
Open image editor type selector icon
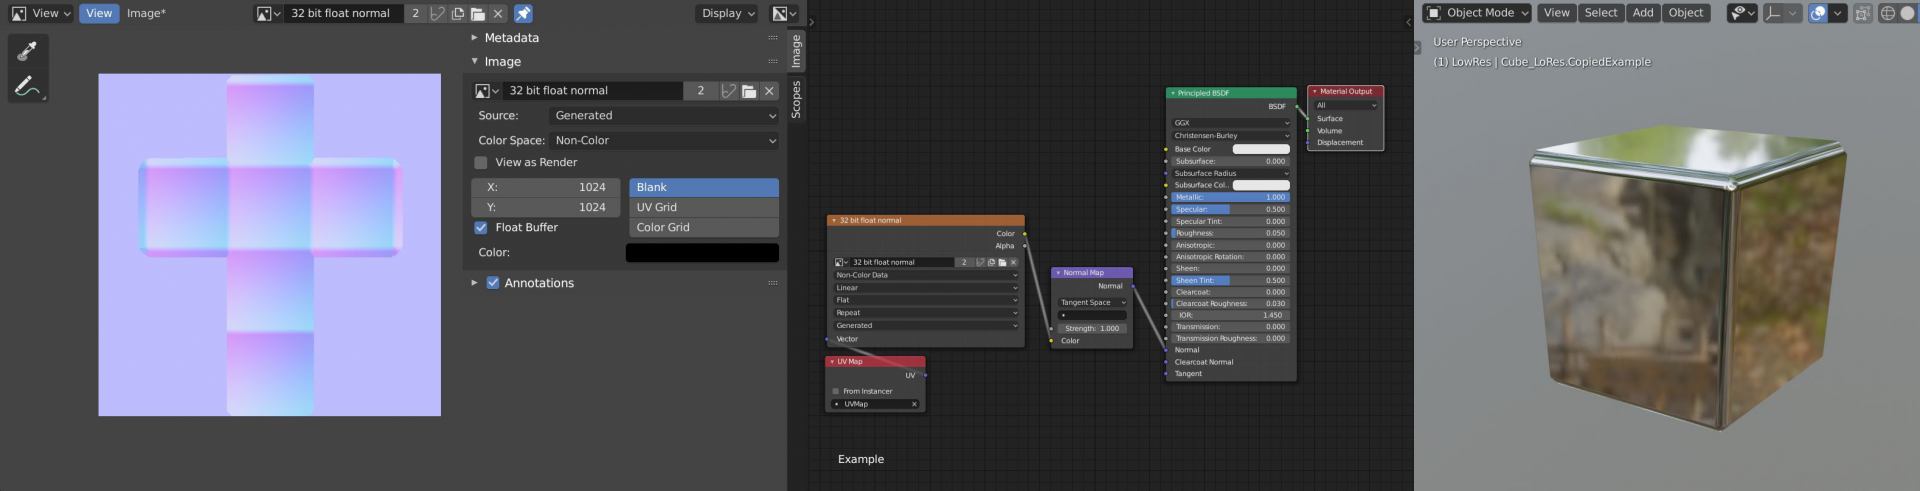(18, 13)
